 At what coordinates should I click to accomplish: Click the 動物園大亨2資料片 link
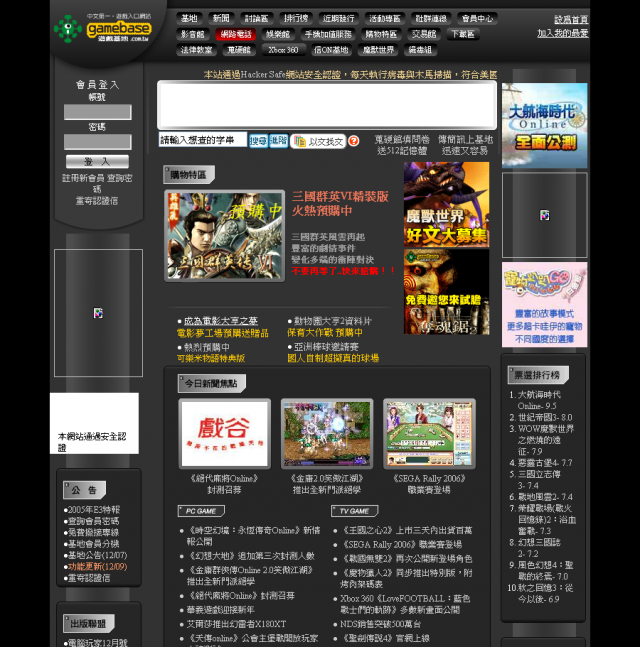coord(333,321)
